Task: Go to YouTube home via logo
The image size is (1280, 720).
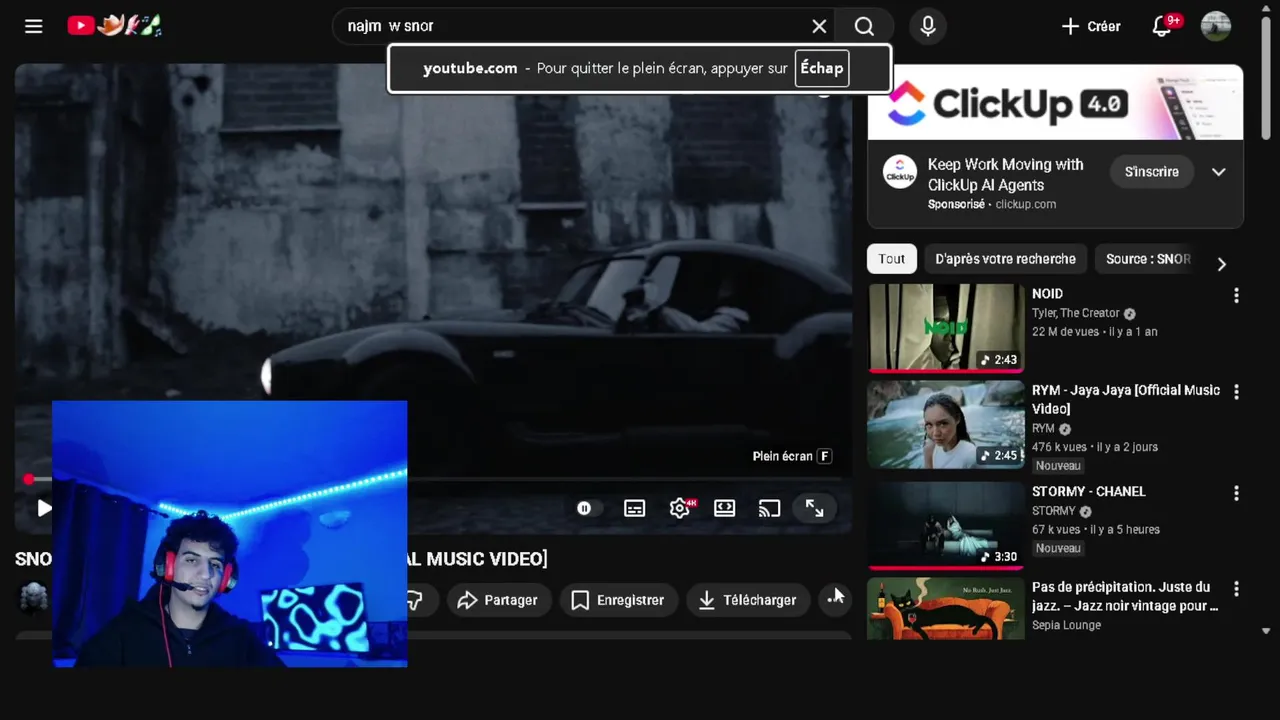Action: click(114, 26)
